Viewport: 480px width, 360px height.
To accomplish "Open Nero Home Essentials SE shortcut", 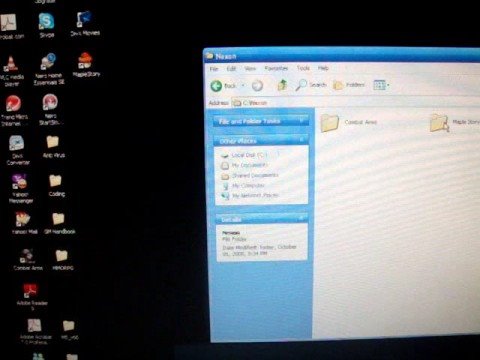I will [49, 69].
